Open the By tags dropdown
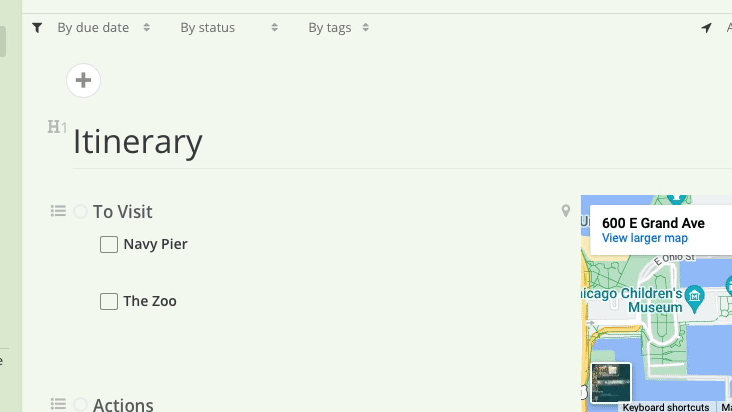This screenshot has width=732, height=412. pos(339,28)
